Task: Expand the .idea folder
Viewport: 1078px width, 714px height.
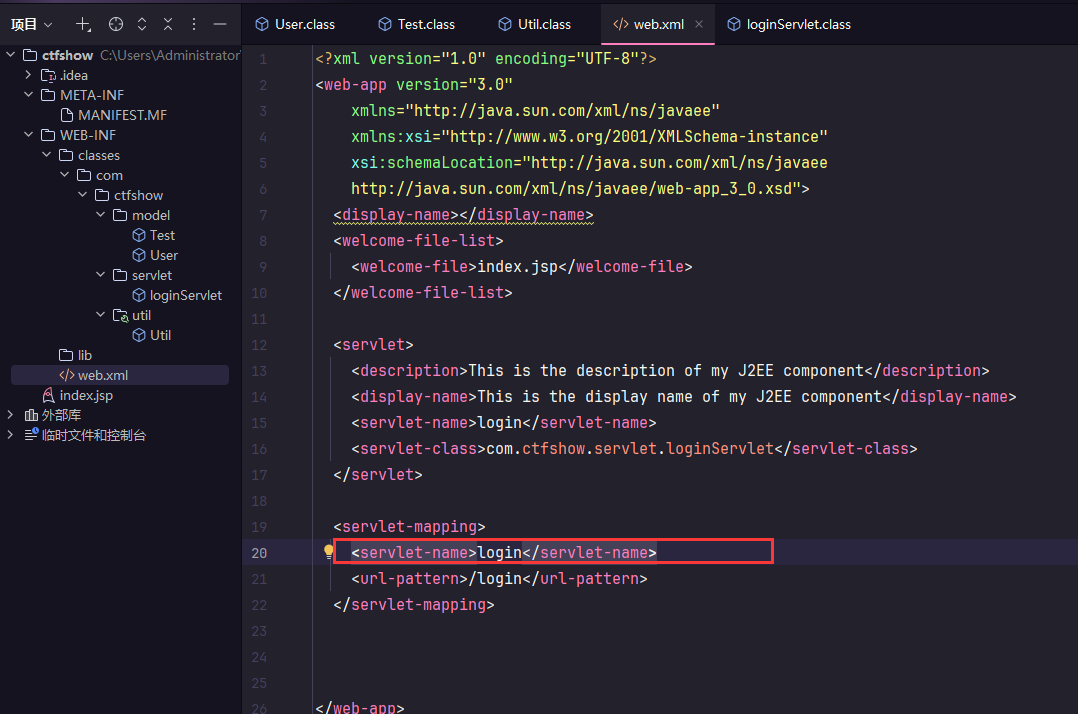Action: click(28, 75)
